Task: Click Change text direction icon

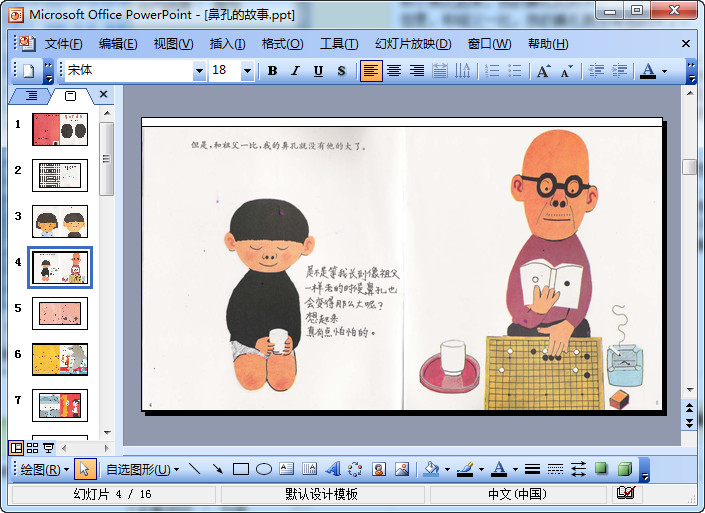Action: 462,71
